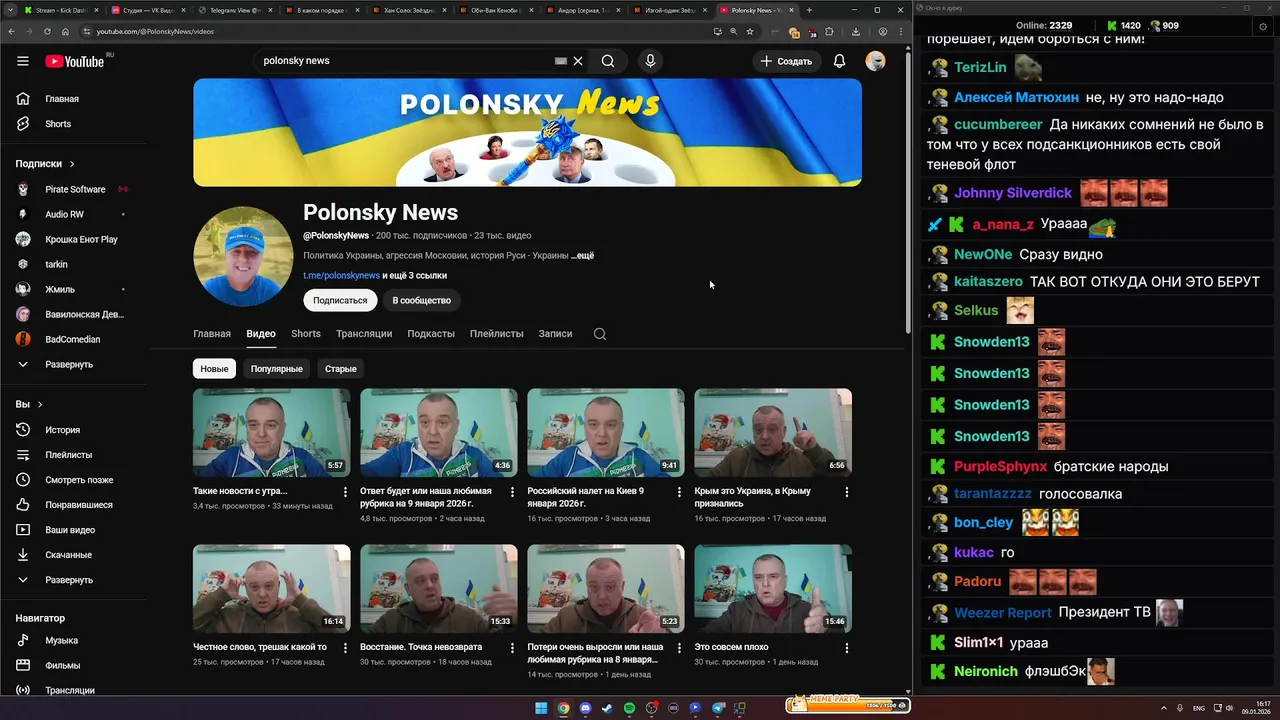1280x720 pixels.
Task: Open the notifications bell
Action: [839, 61]
